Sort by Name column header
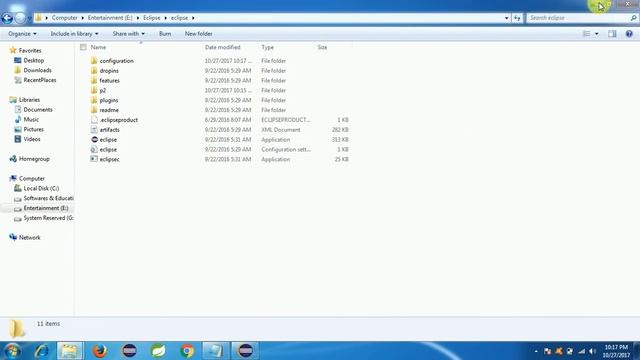The height and width of the screenshot is (360, 640). [98, 47]
